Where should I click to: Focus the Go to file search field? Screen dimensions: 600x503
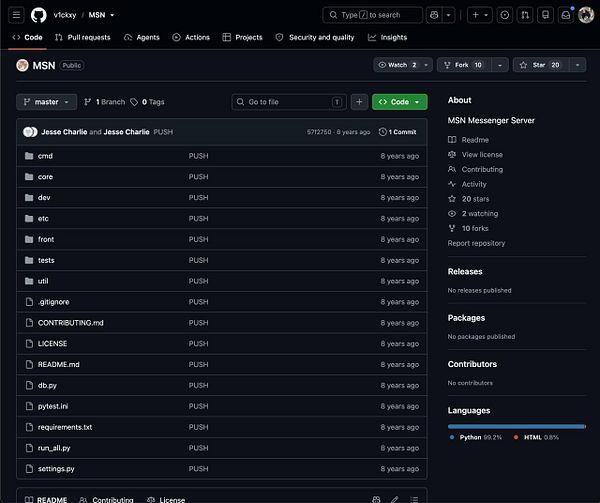(x=289, y=102)
